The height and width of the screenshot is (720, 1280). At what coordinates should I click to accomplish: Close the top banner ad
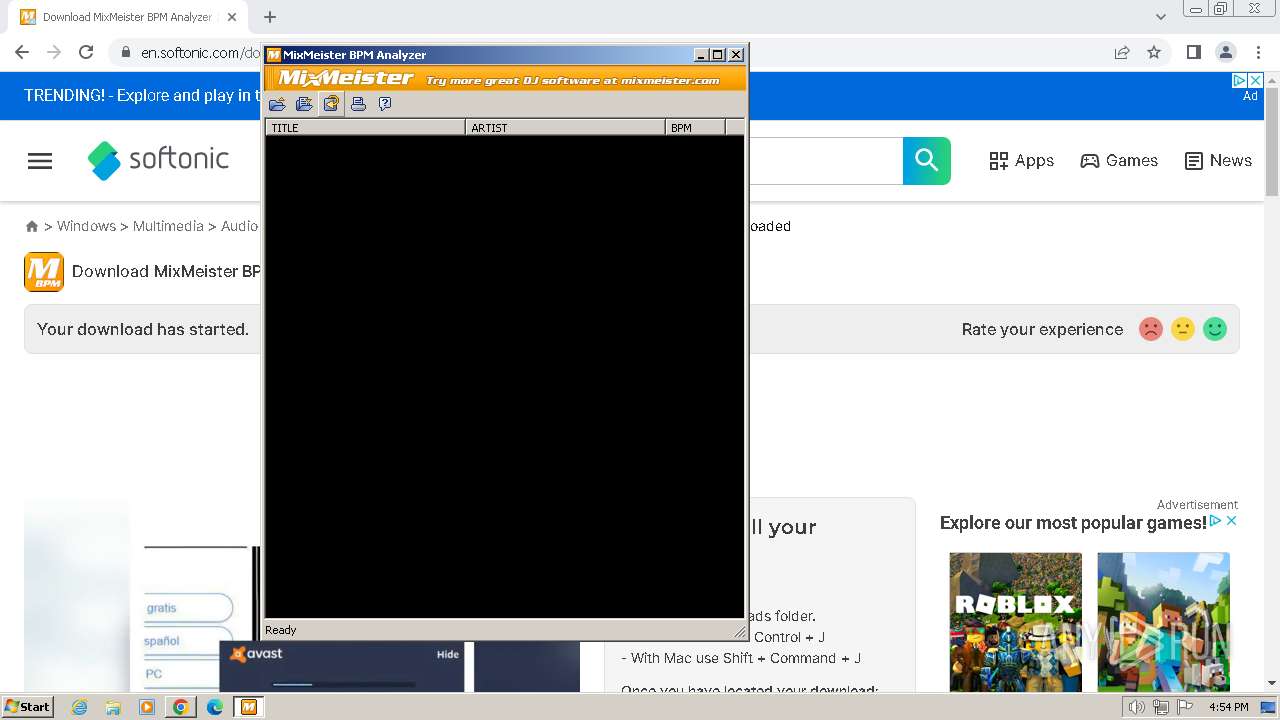pos(1256,80)
